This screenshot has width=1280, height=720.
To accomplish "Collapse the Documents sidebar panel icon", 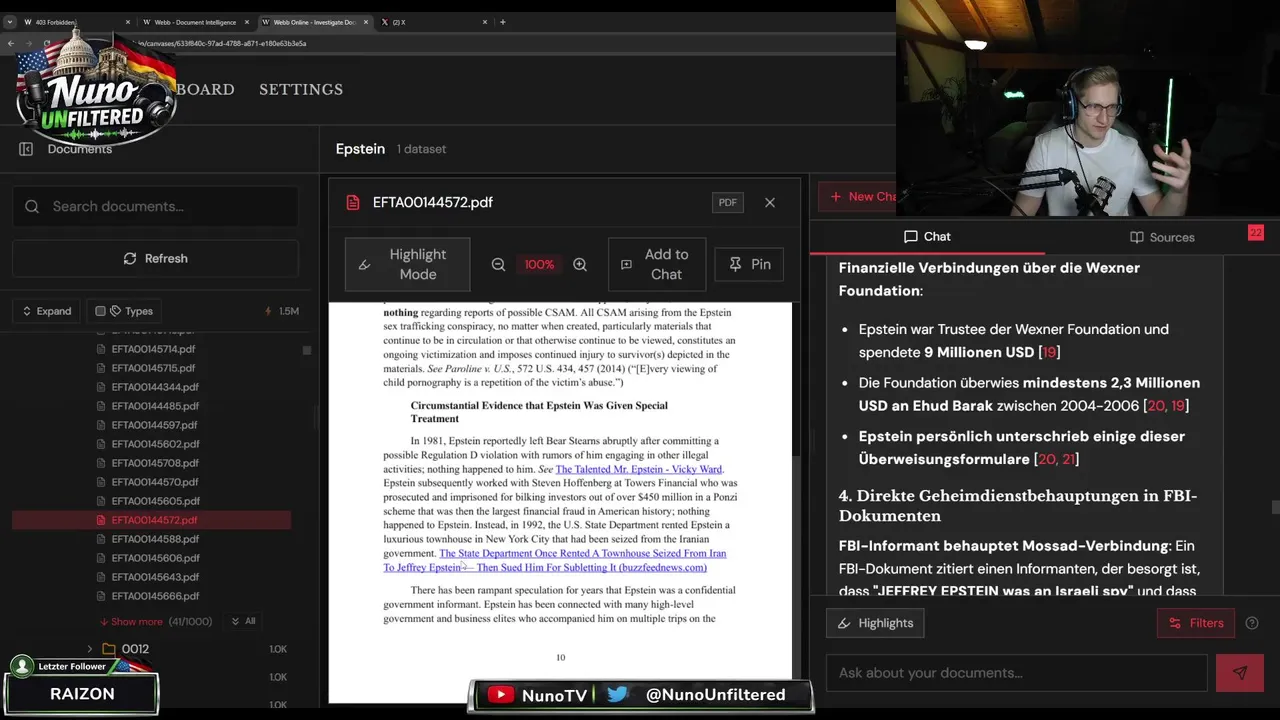I will [x=26, y=149].
